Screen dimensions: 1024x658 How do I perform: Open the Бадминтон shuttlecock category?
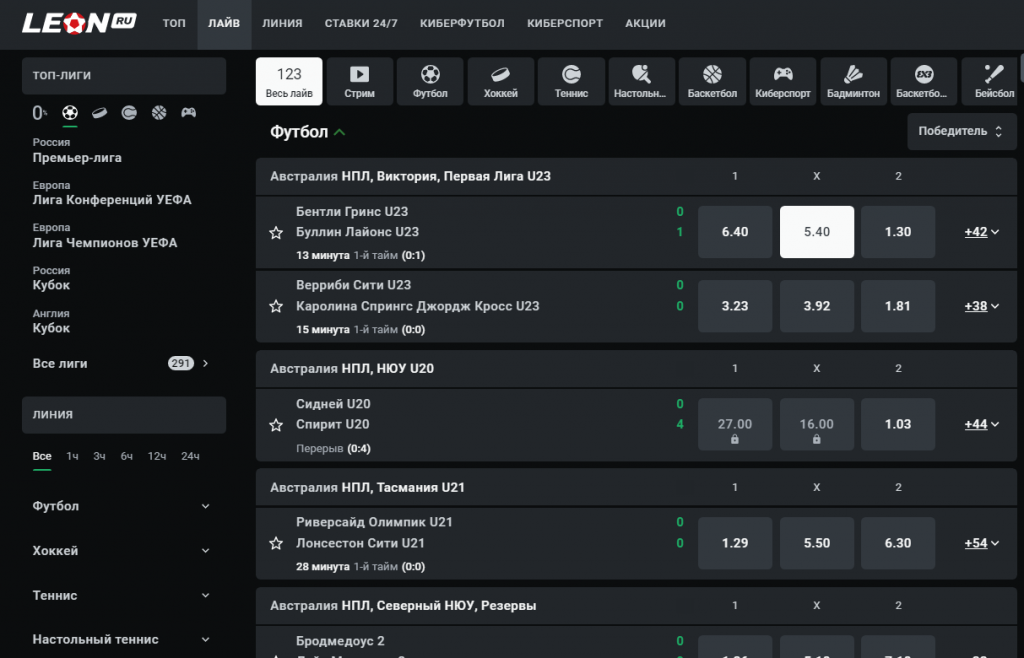pyautogui.click(x=854, y=82)
